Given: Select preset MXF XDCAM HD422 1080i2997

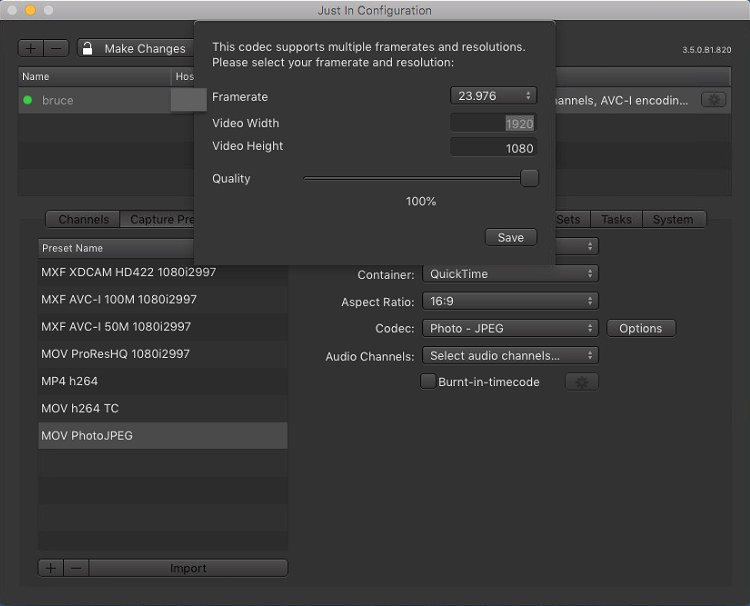Looking at the screenshot, I should click(163, 272).
